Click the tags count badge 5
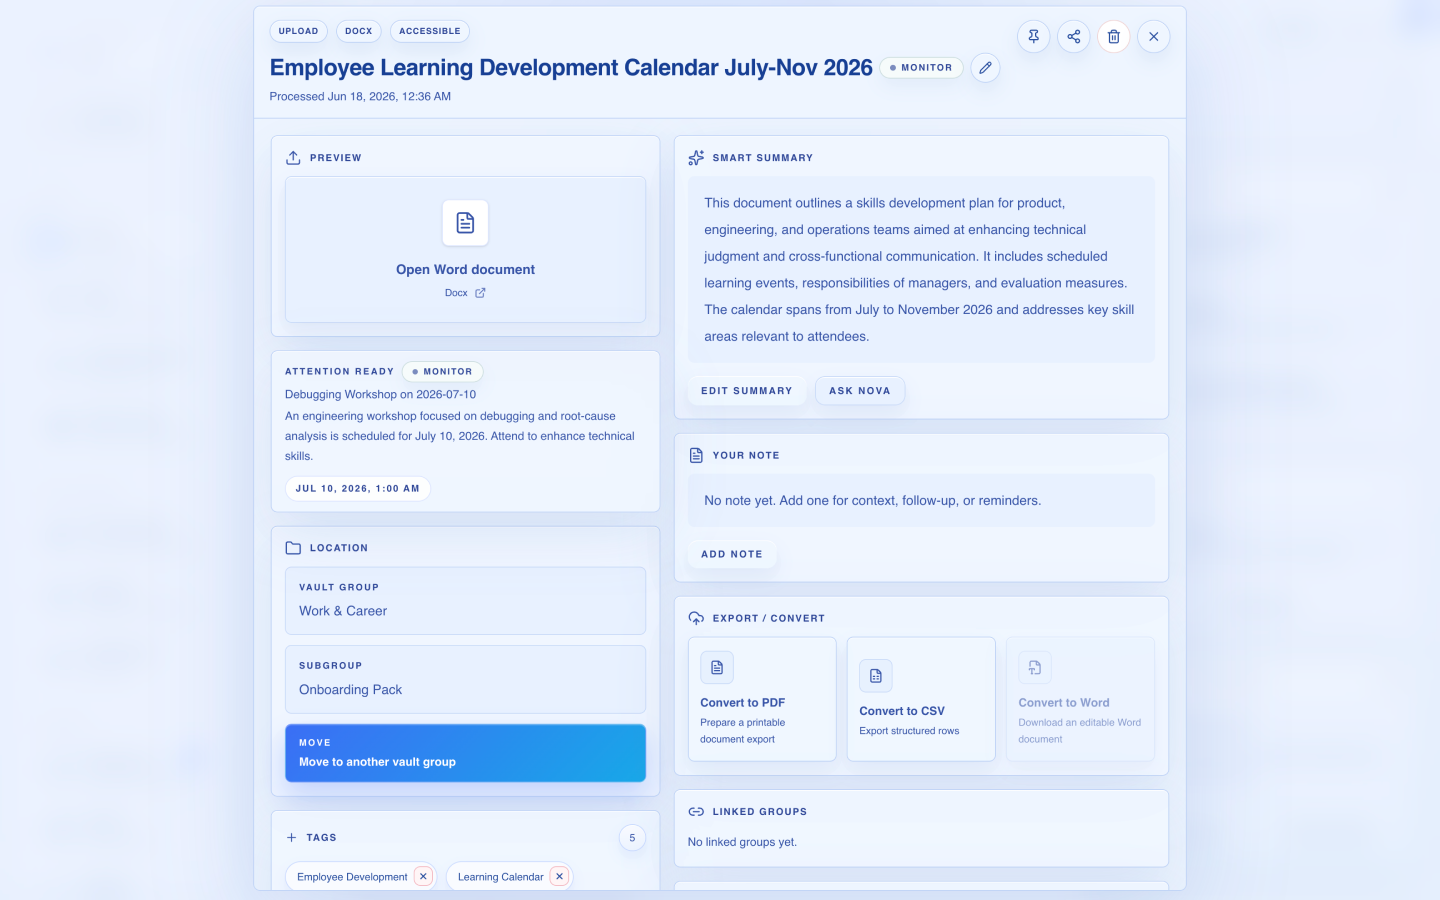 coord(632,838)
